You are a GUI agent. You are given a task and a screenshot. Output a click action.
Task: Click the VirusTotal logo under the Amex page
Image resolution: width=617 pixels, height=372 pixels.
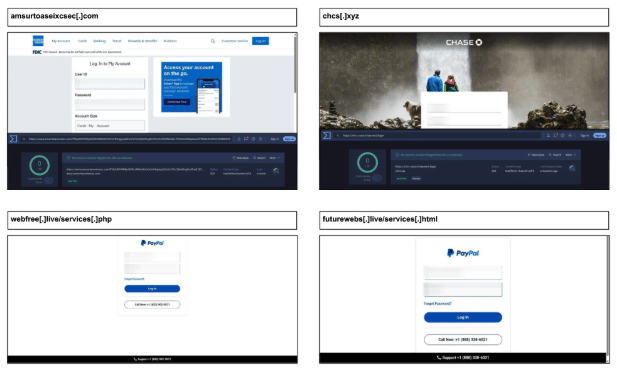[x=13, y=139]
